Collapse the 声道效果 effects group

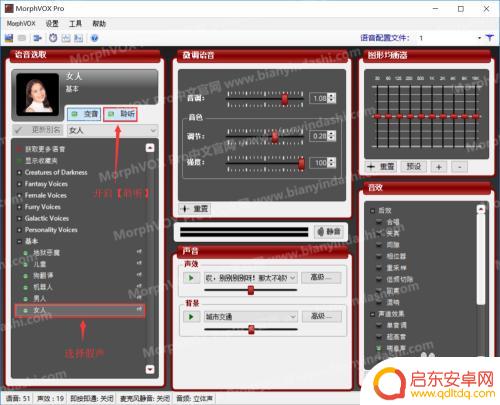point(373,314)
